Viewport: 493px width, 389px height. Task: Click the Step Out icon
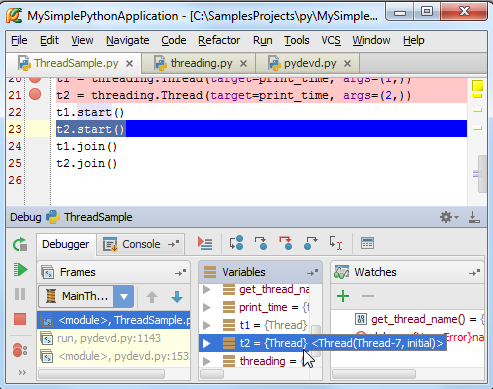tap(310, 243)
